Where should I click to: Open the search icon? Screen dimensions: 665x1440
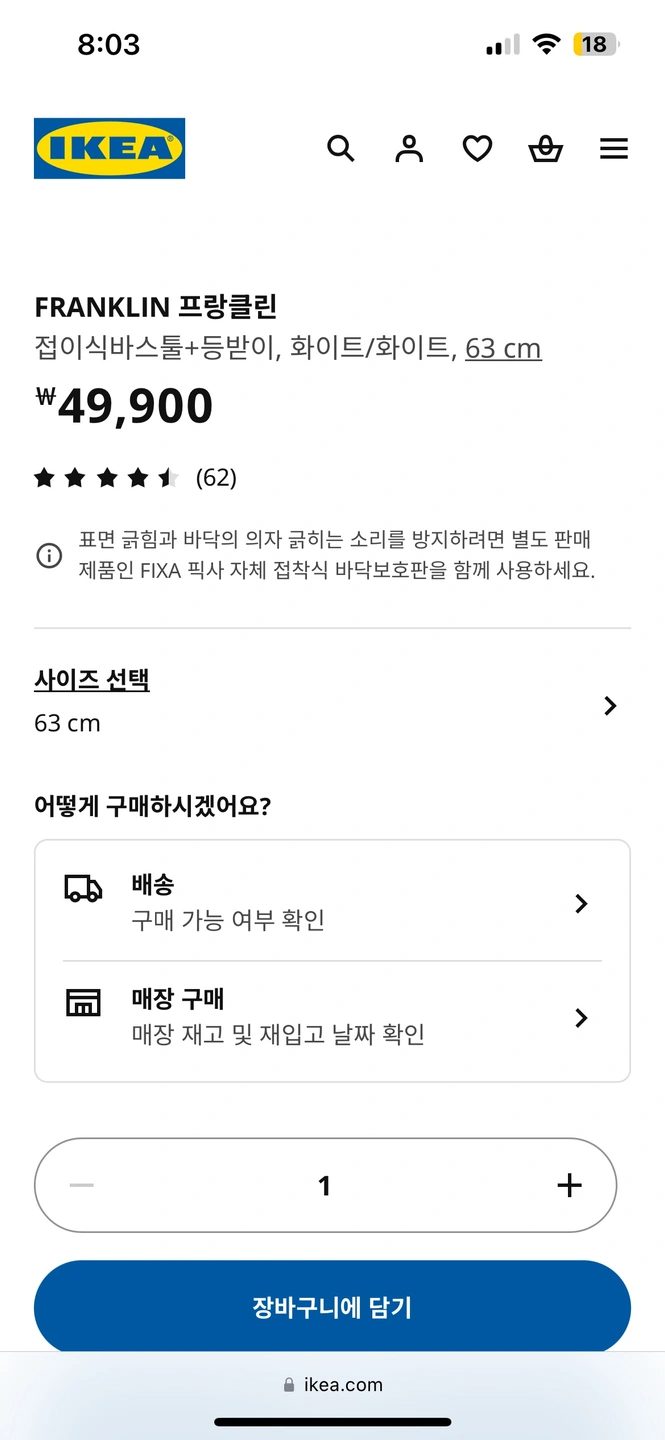tap(341, 149)
